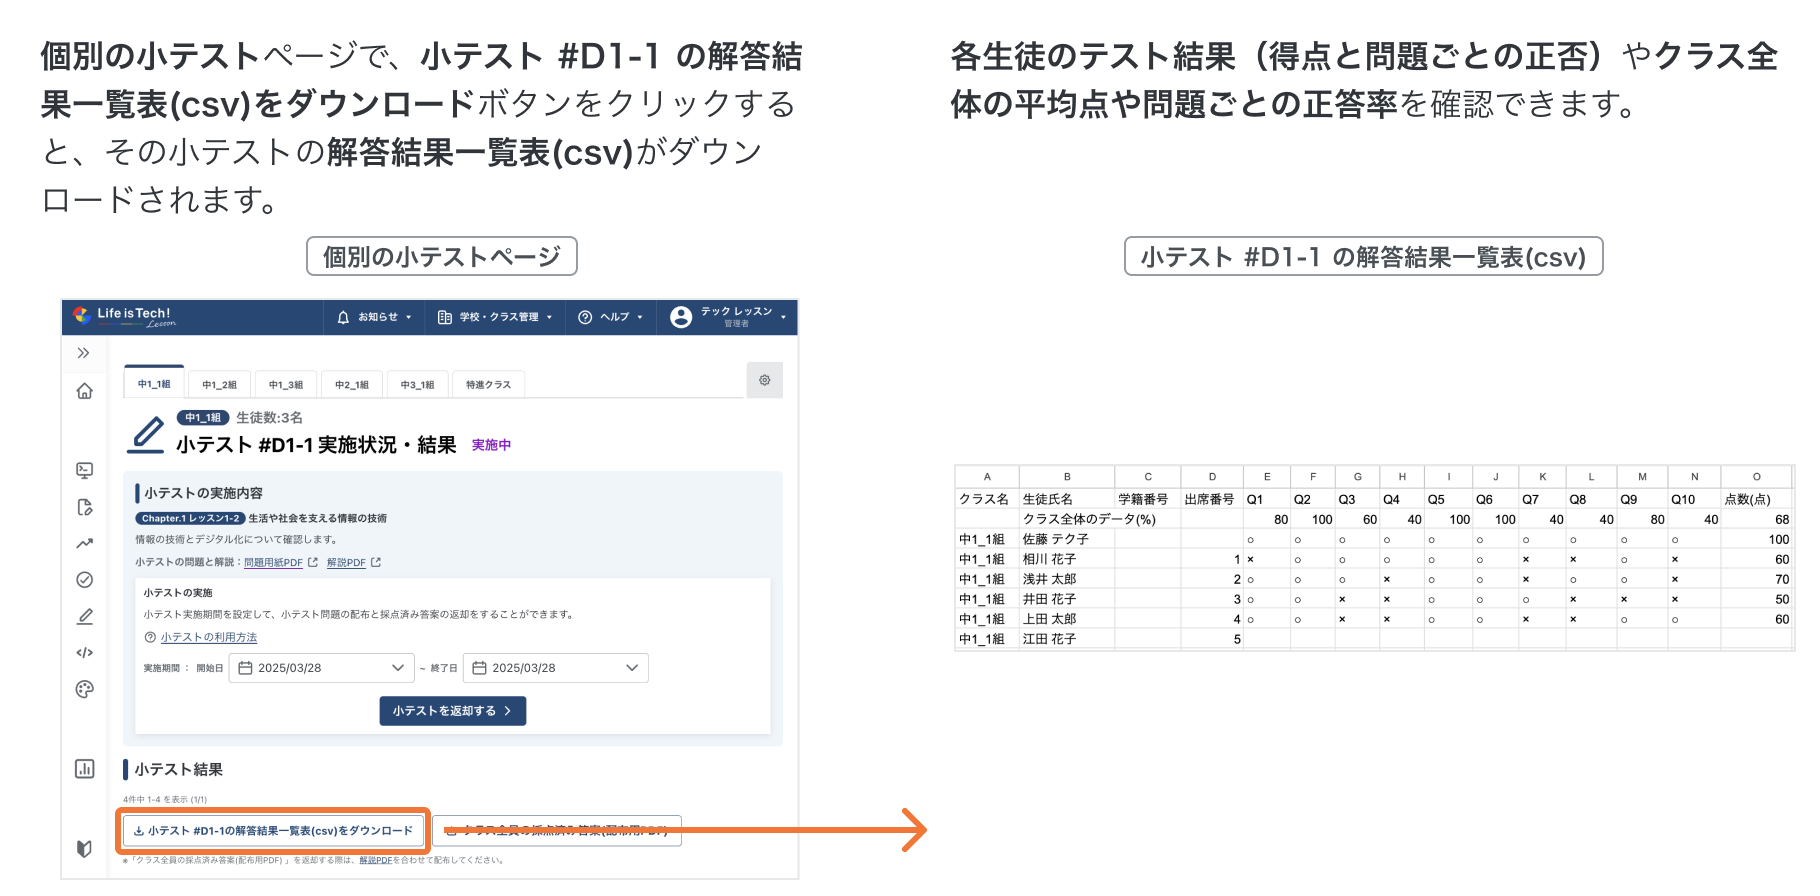Download the 小テスト #D1-1 answer results CSV
Image resolution: width=1820 pixels, height=896 pixels.
273,831
